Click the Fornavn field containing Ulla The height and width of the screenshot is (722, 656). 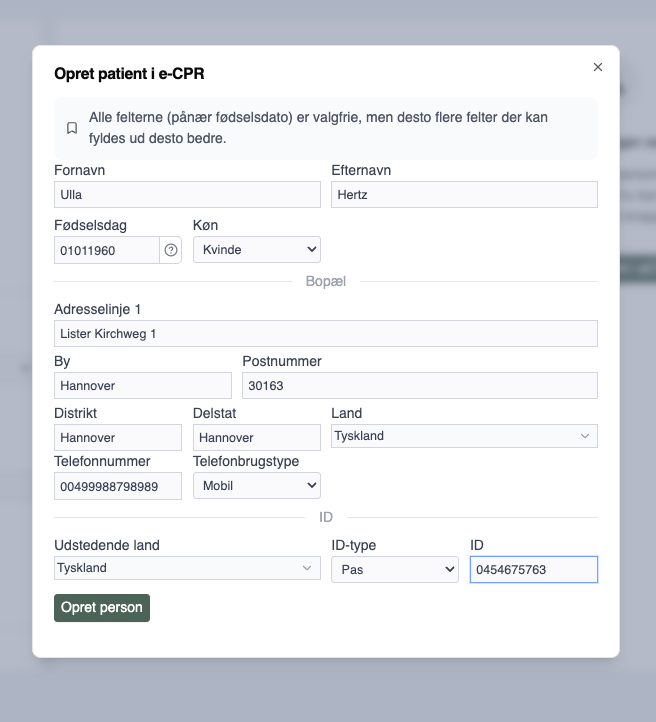187,195
